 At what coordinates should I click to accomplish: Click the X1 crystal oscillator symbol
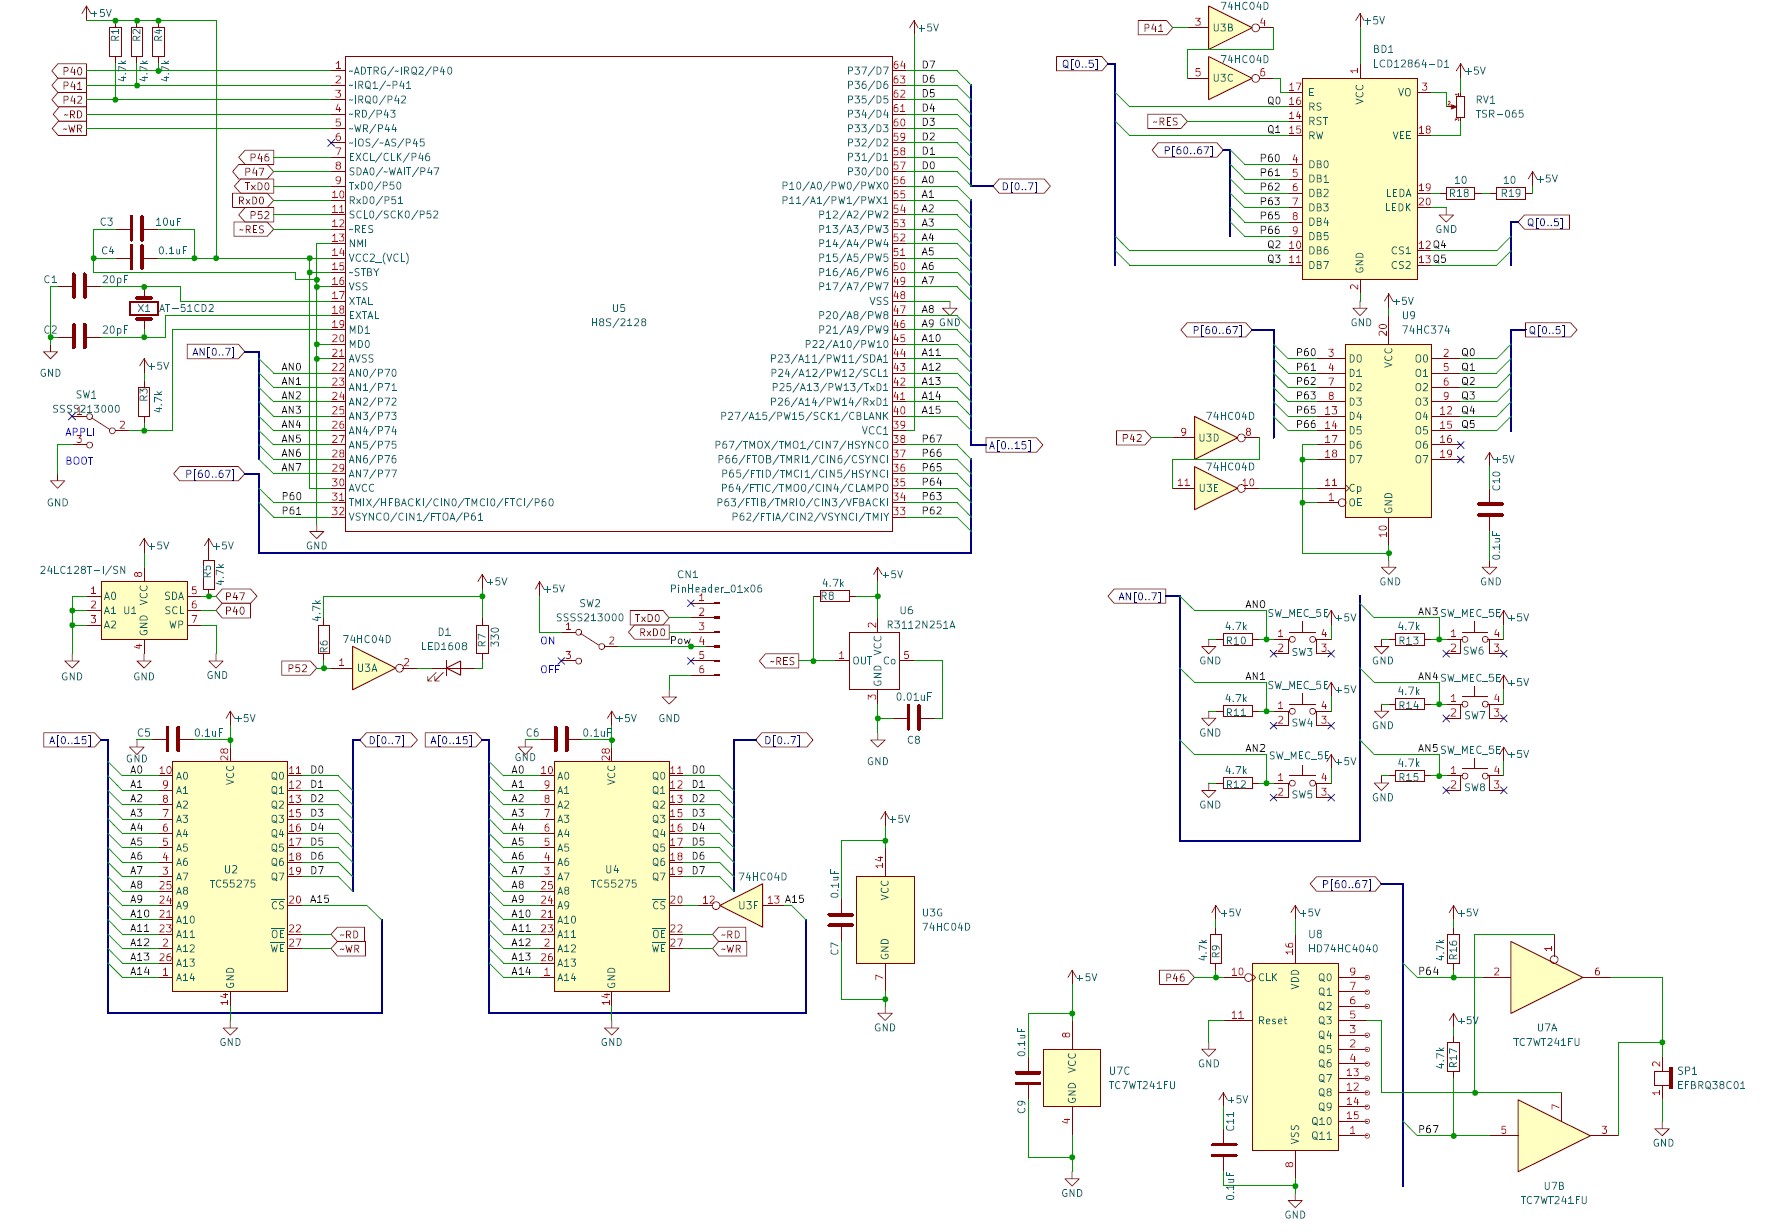pyautogui.click(x=144, y=308)
